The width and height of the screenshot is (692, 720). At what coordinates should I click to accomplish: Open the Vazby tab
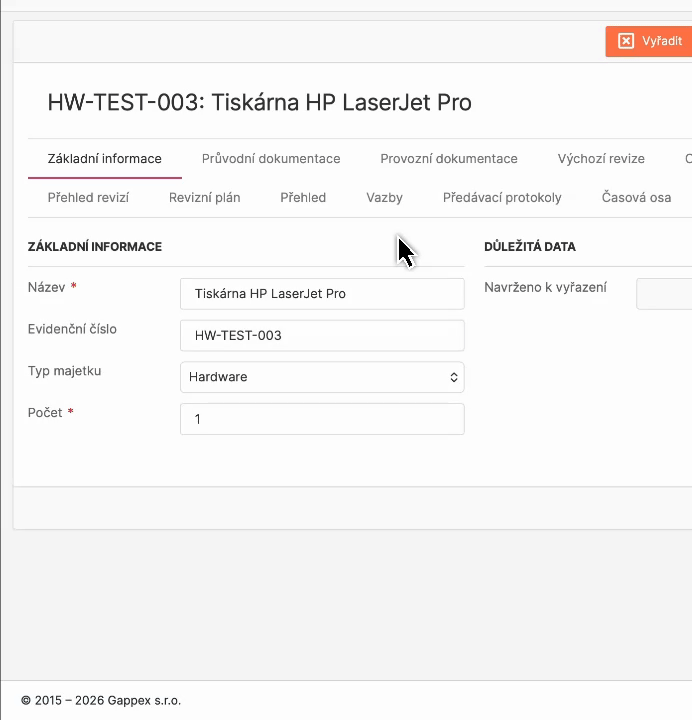tap(384, 197)
